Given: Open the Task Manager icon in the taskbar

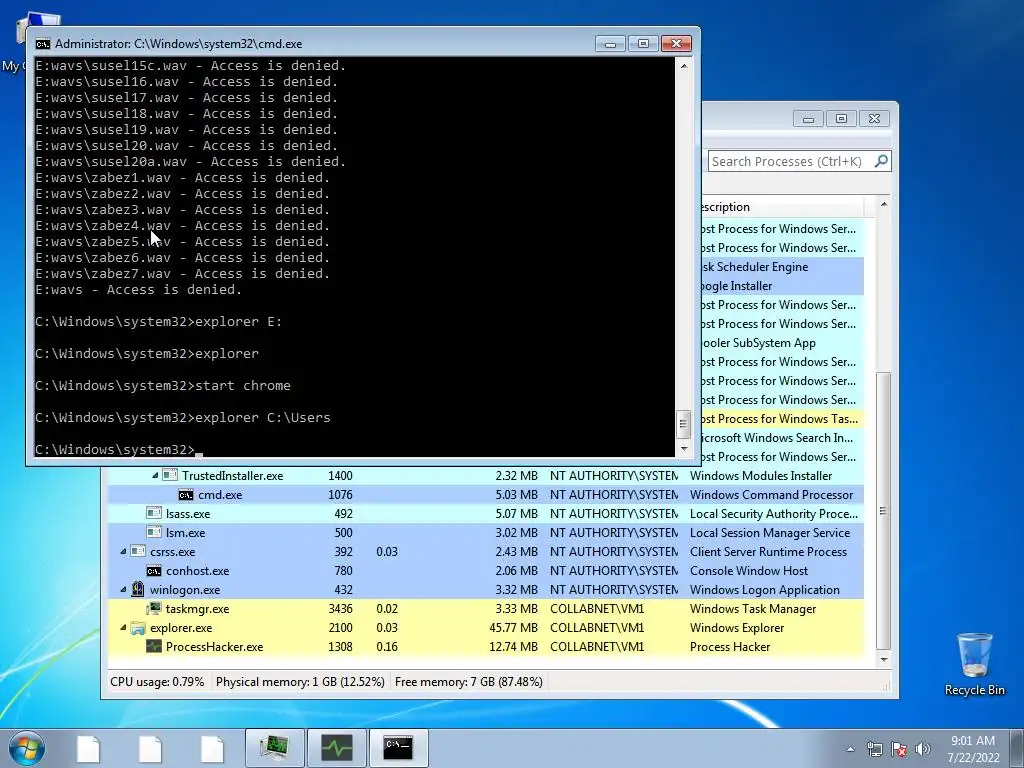Looking at the screenshot, I should (275, 748).
